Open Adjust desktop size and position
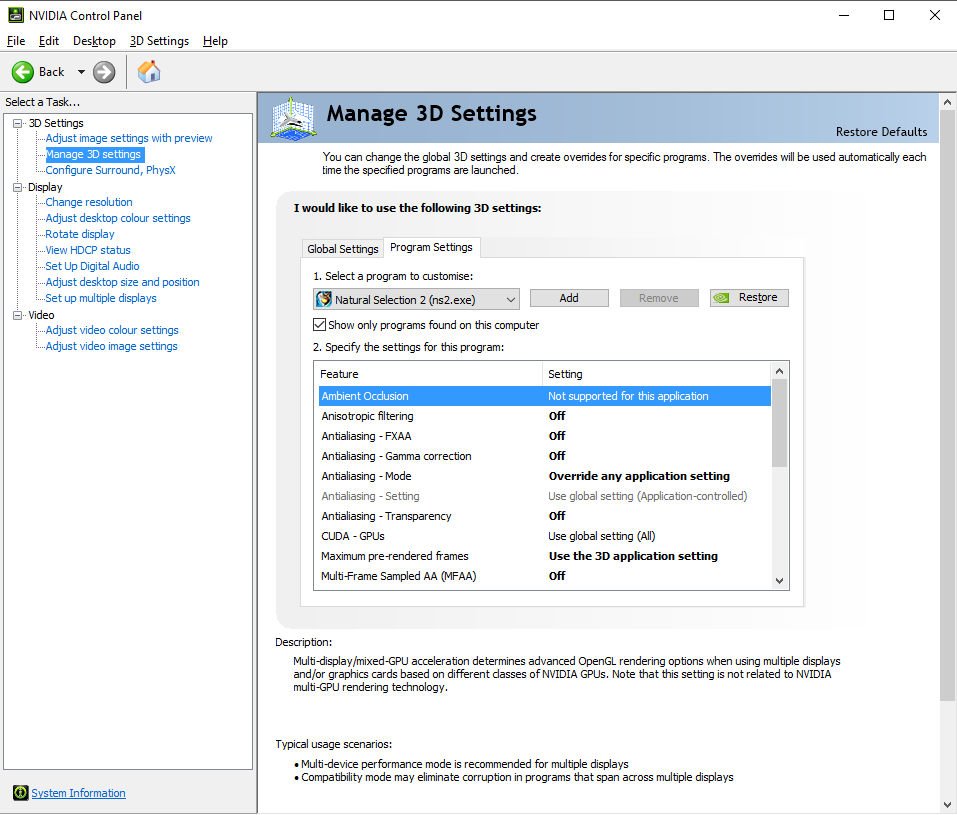957x815 pixels. [122, 282]
